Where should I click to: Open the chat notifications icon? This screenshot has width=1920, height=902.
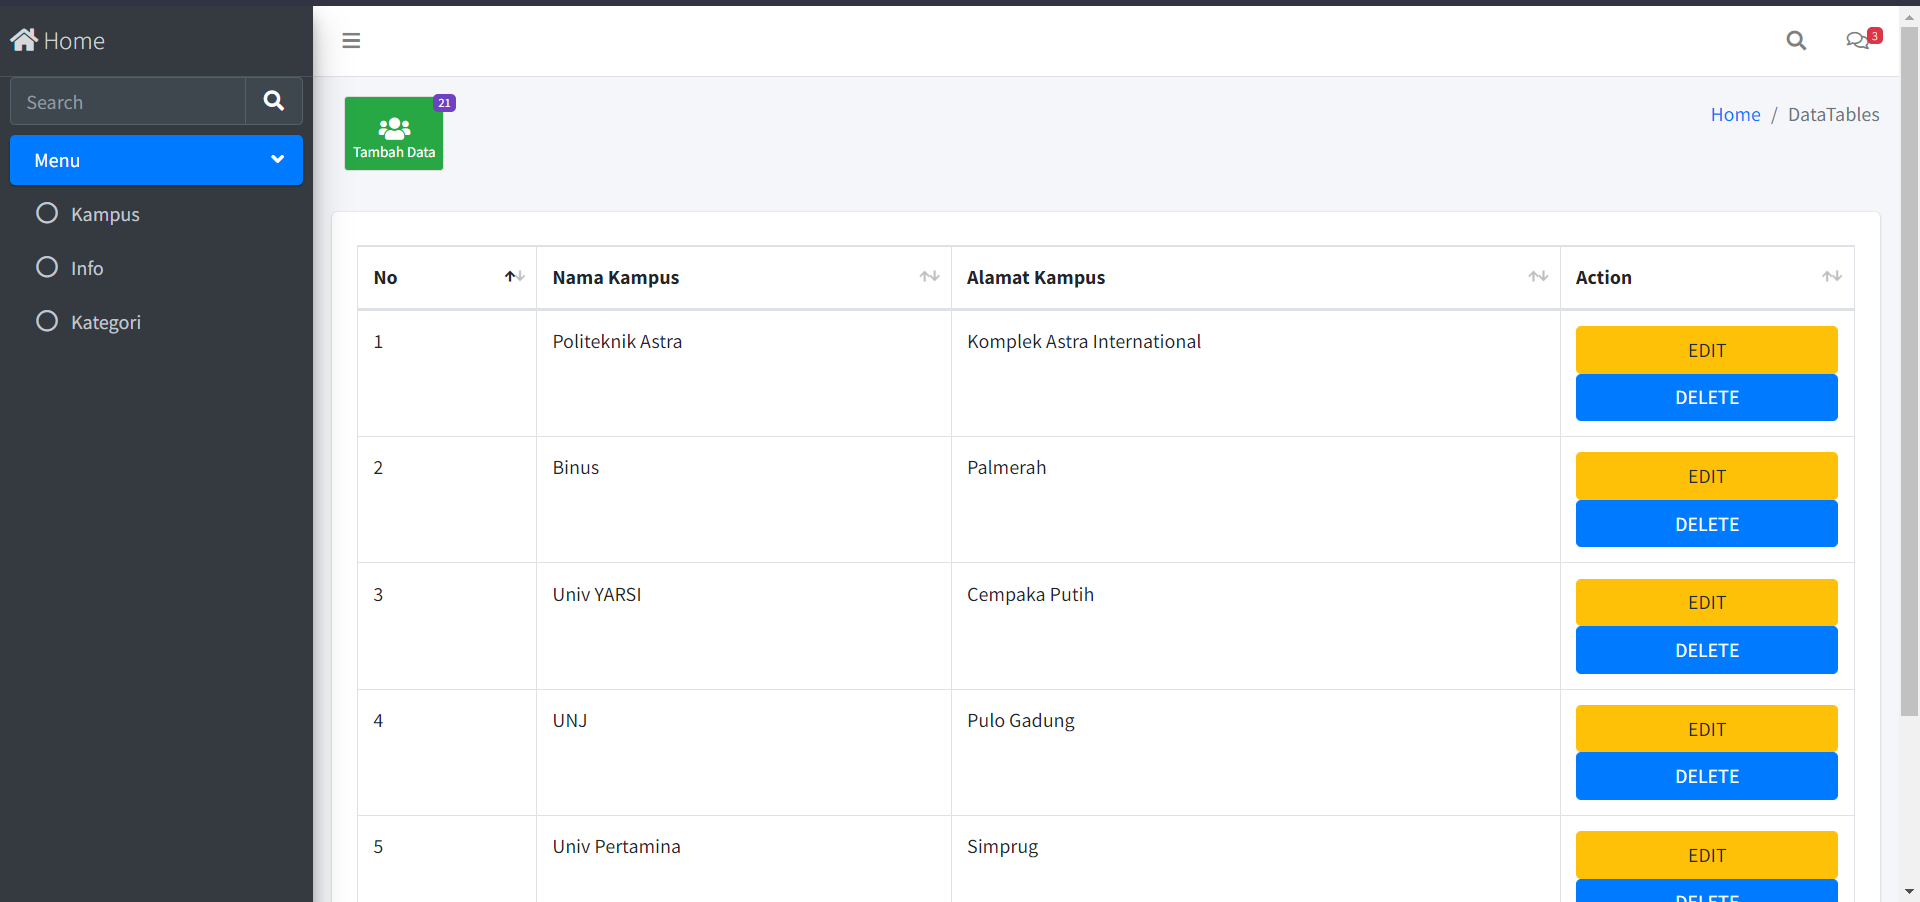[1858, 41]
